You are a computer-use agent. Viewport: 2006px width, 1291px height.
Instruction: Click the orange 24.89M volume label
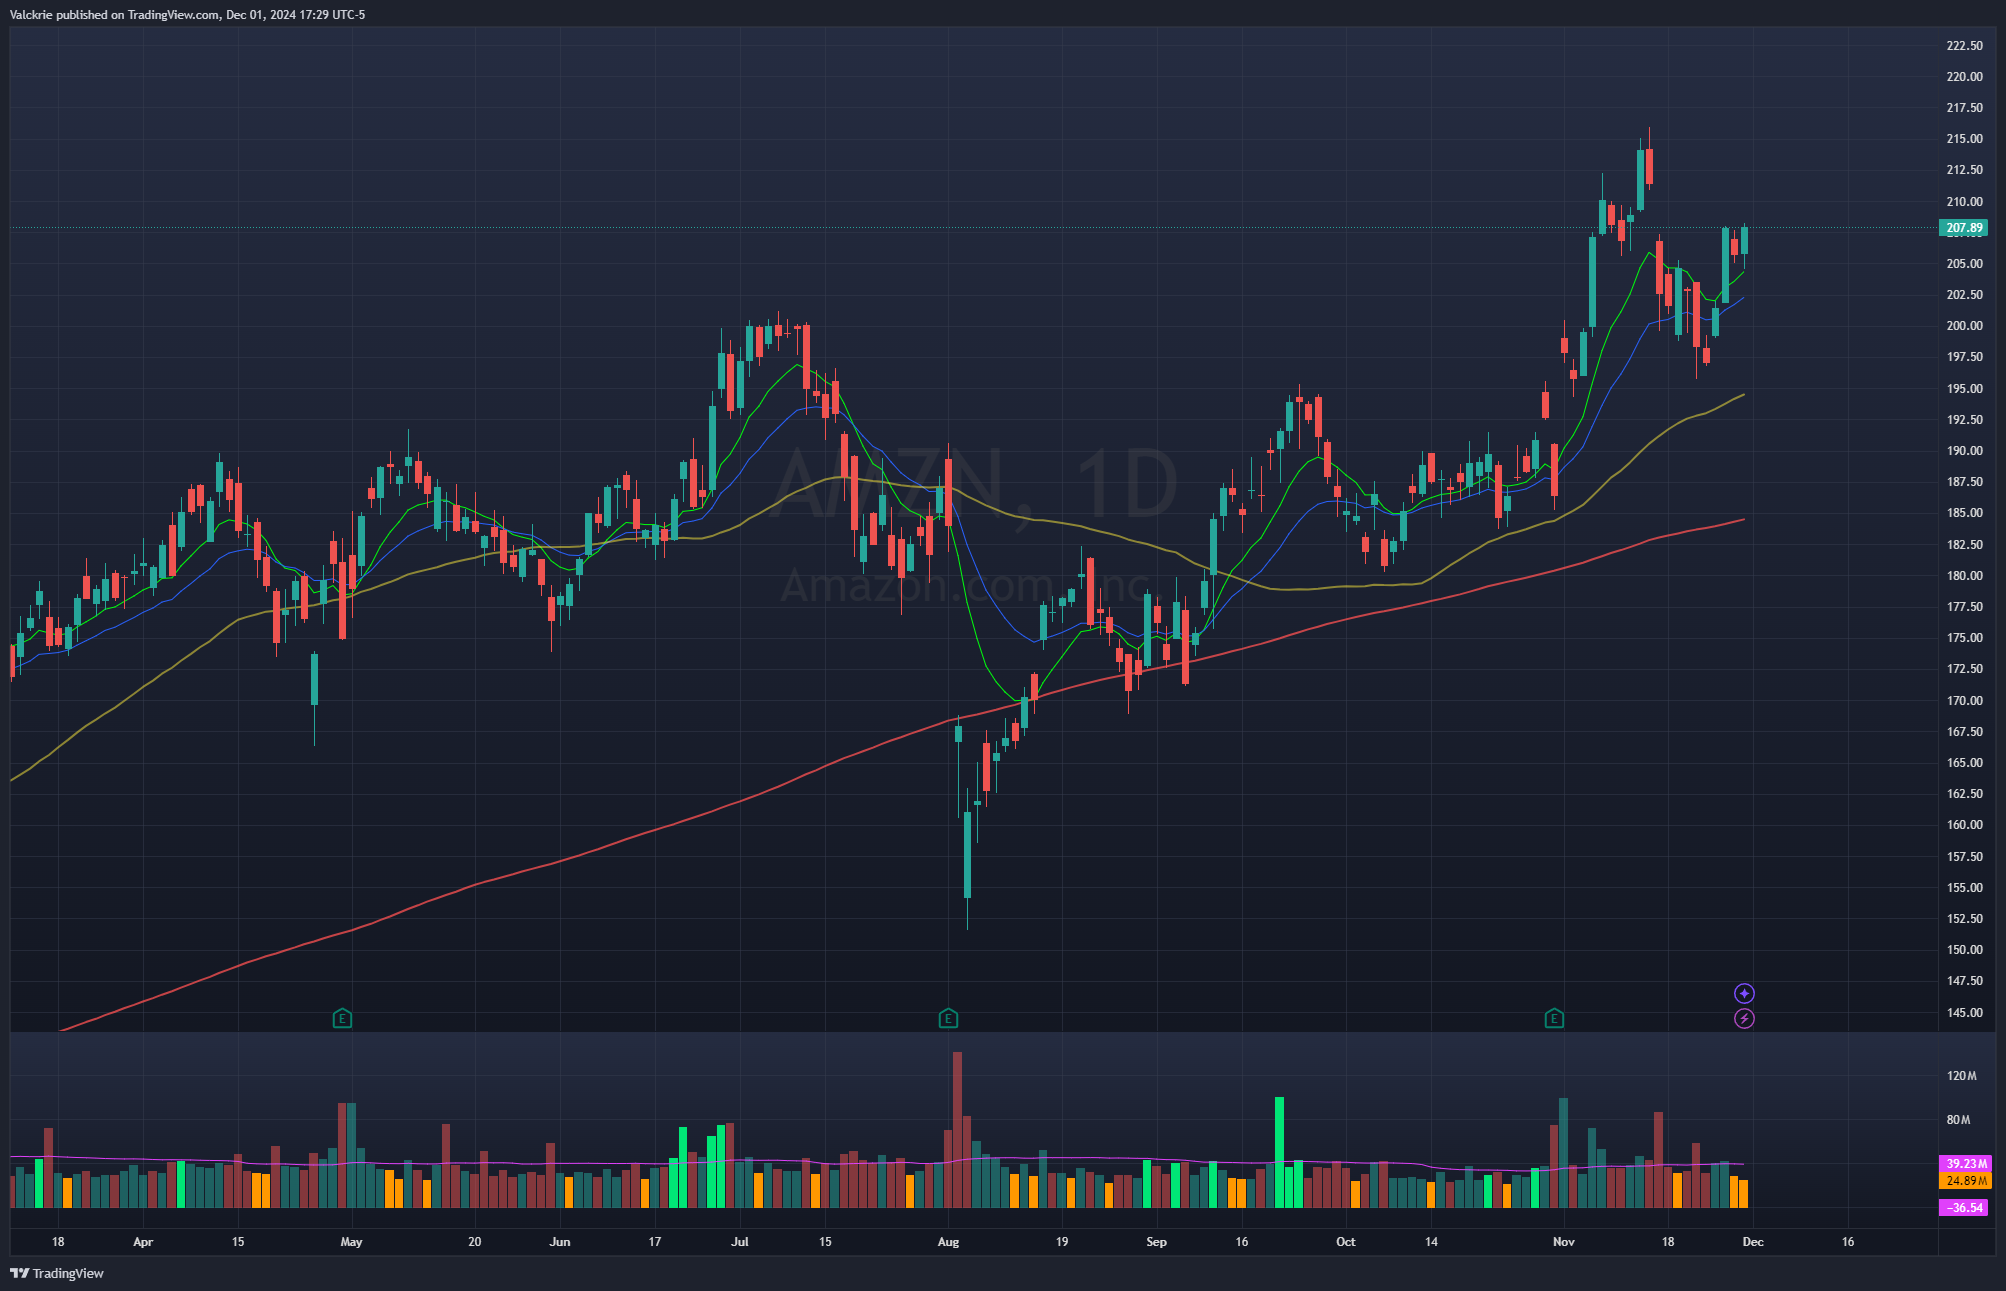click(x=1964, y=1181)
